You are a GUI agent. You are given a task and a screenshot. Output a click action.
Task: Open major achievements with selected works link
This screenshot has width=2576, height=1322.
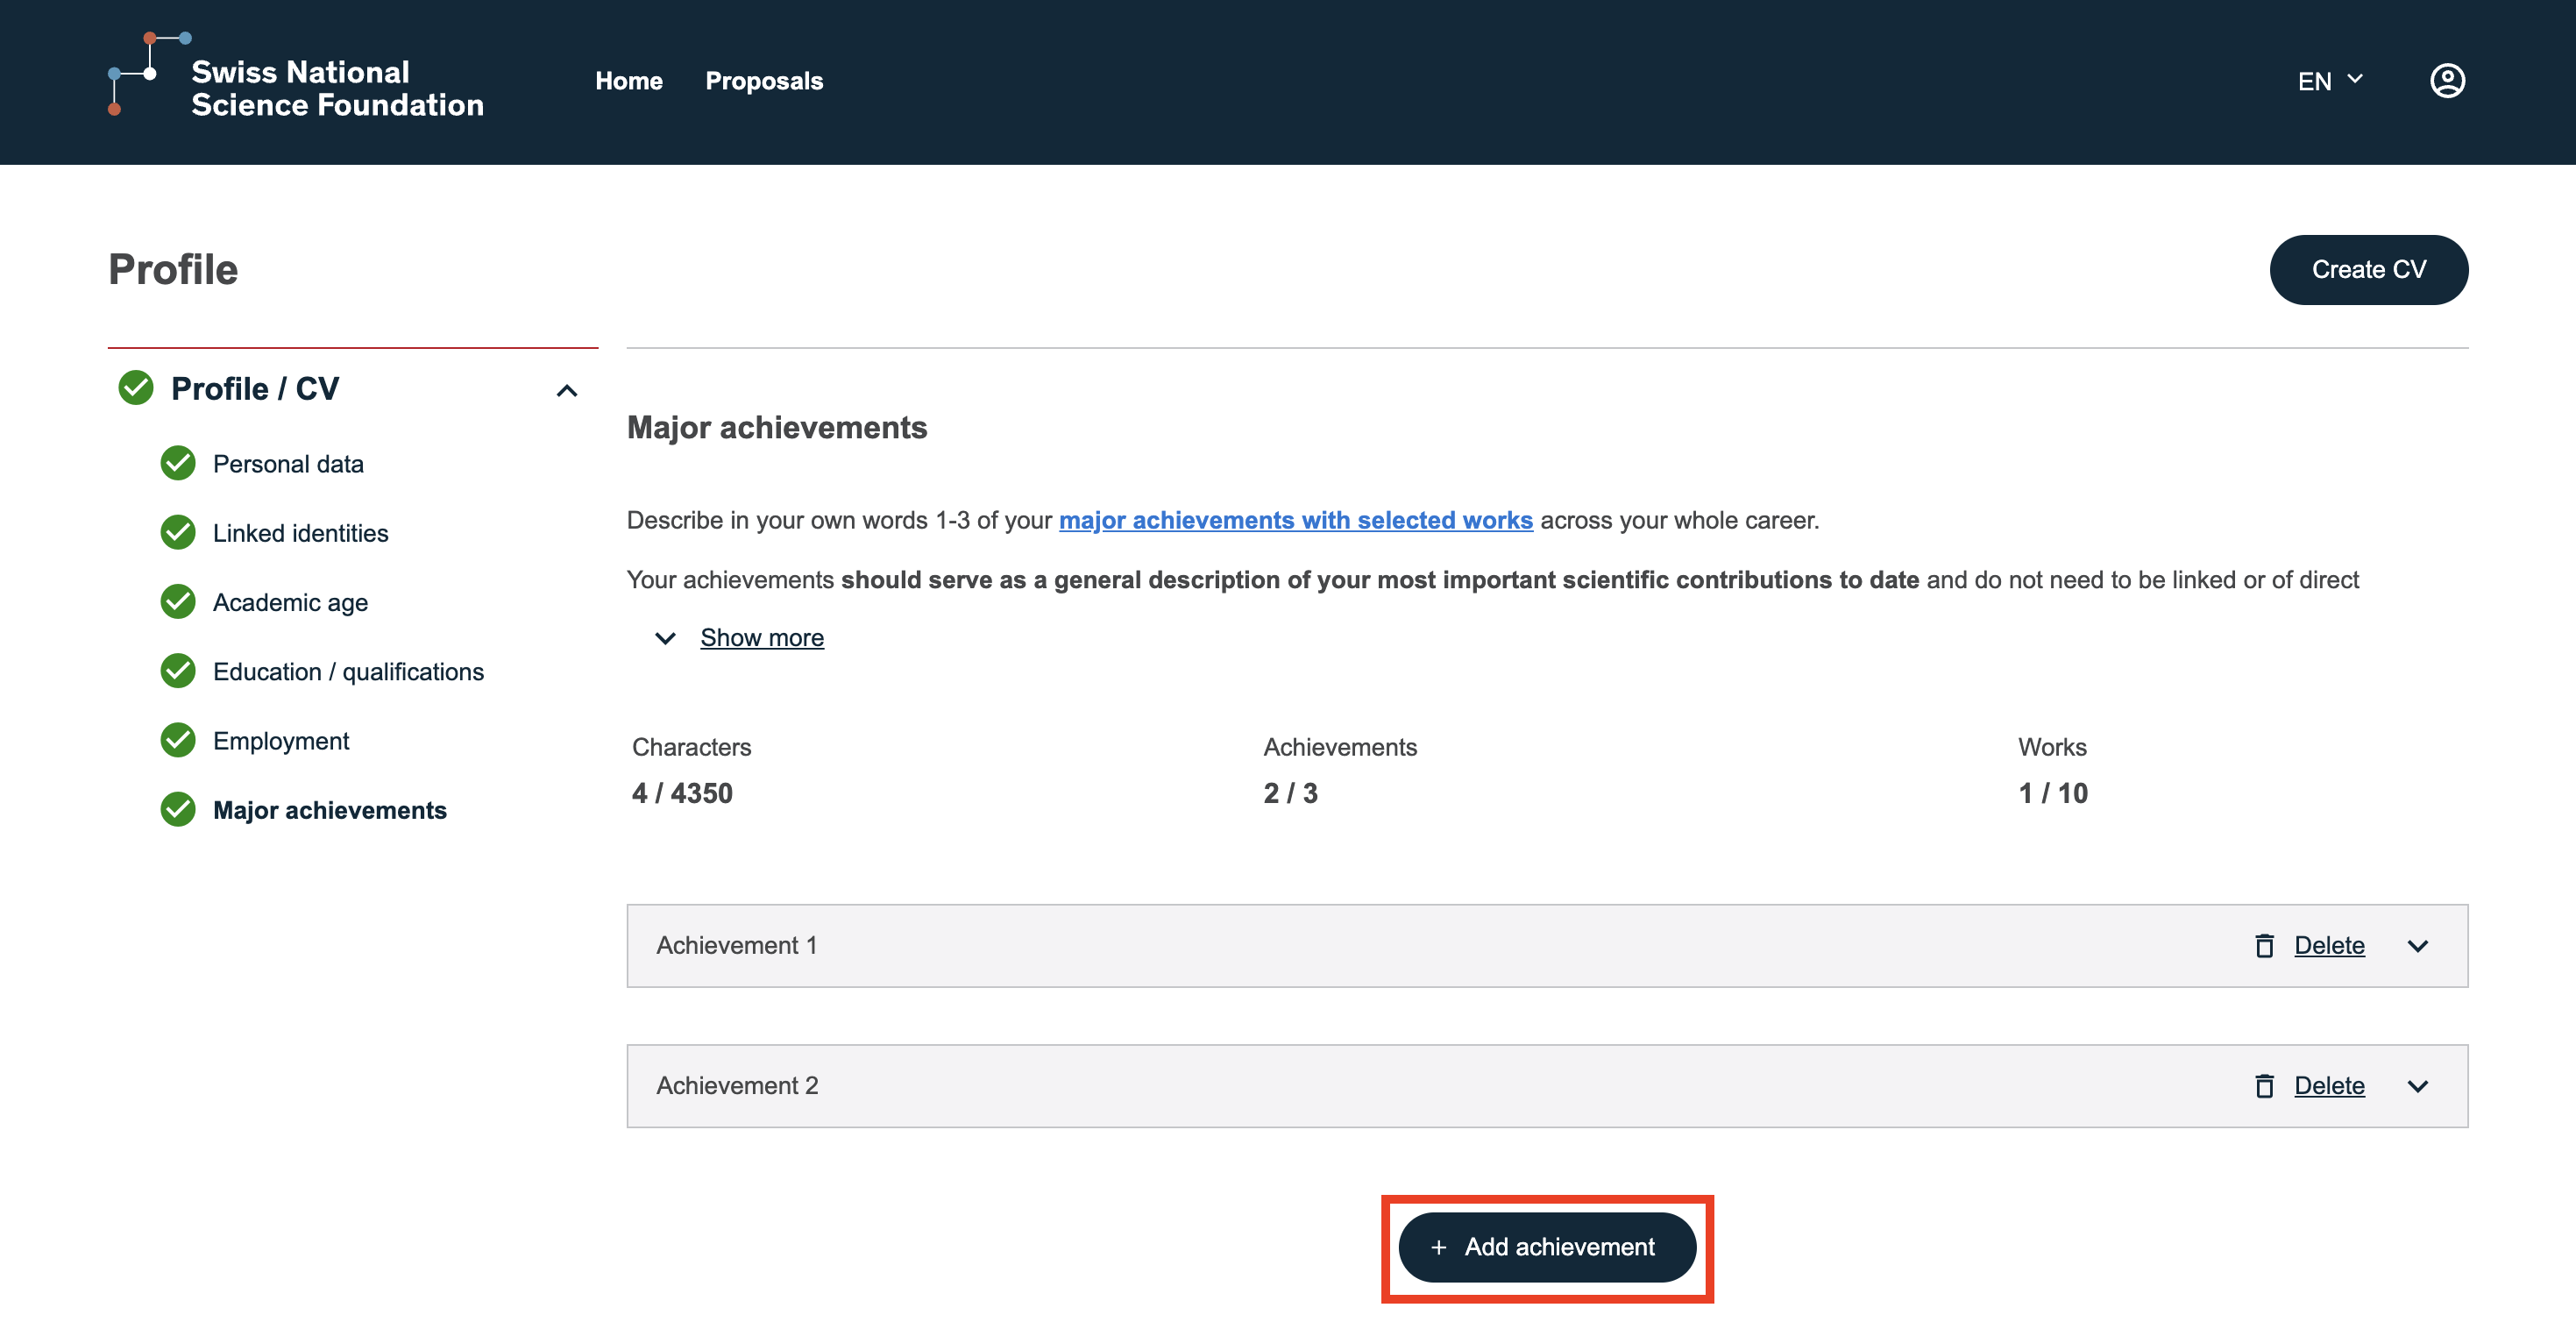(1295, 520)
